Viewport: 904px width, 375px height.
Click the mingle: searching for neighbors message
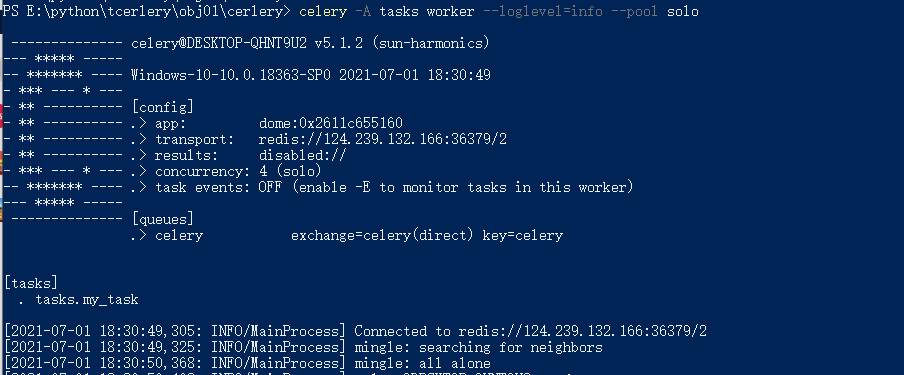(479, 347)
